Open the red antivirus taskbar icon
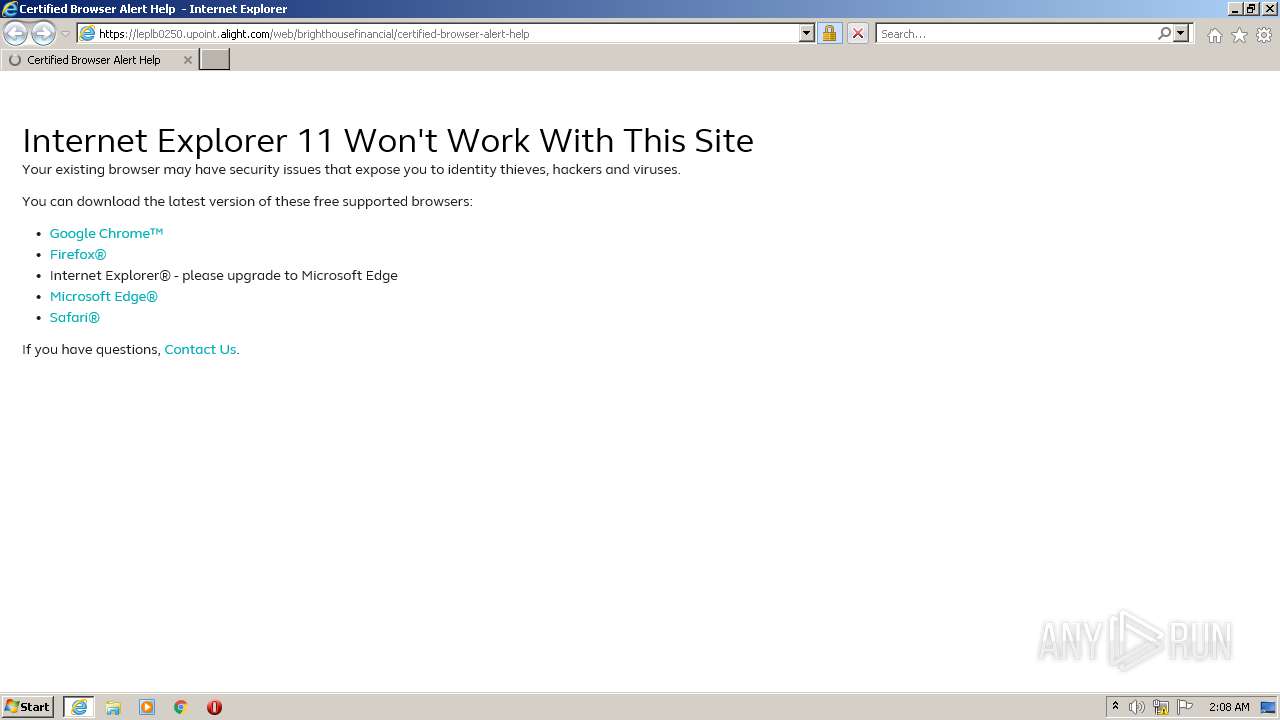 pos(214,707)
